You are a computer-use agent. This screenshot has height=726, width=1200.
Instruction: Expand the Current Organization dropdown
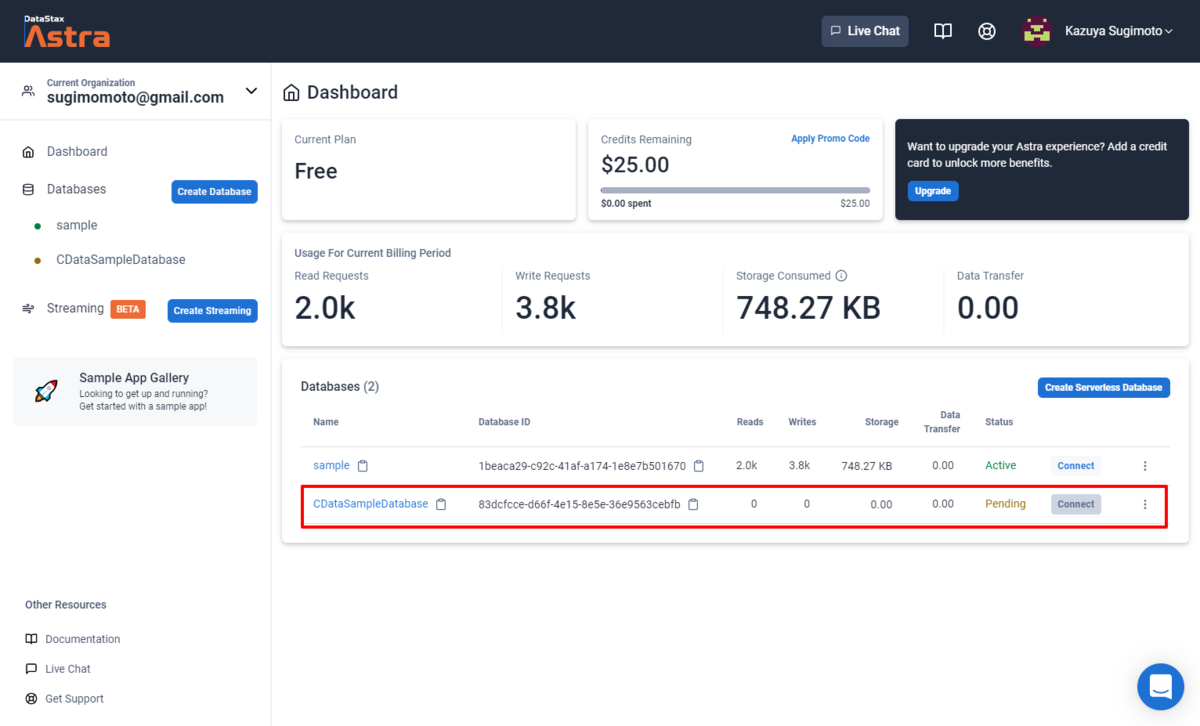tap(251, 90)
